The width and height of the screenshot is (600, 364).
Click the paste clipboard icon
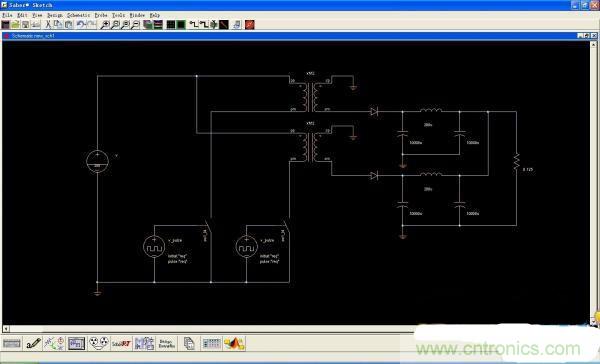[69, 25]
